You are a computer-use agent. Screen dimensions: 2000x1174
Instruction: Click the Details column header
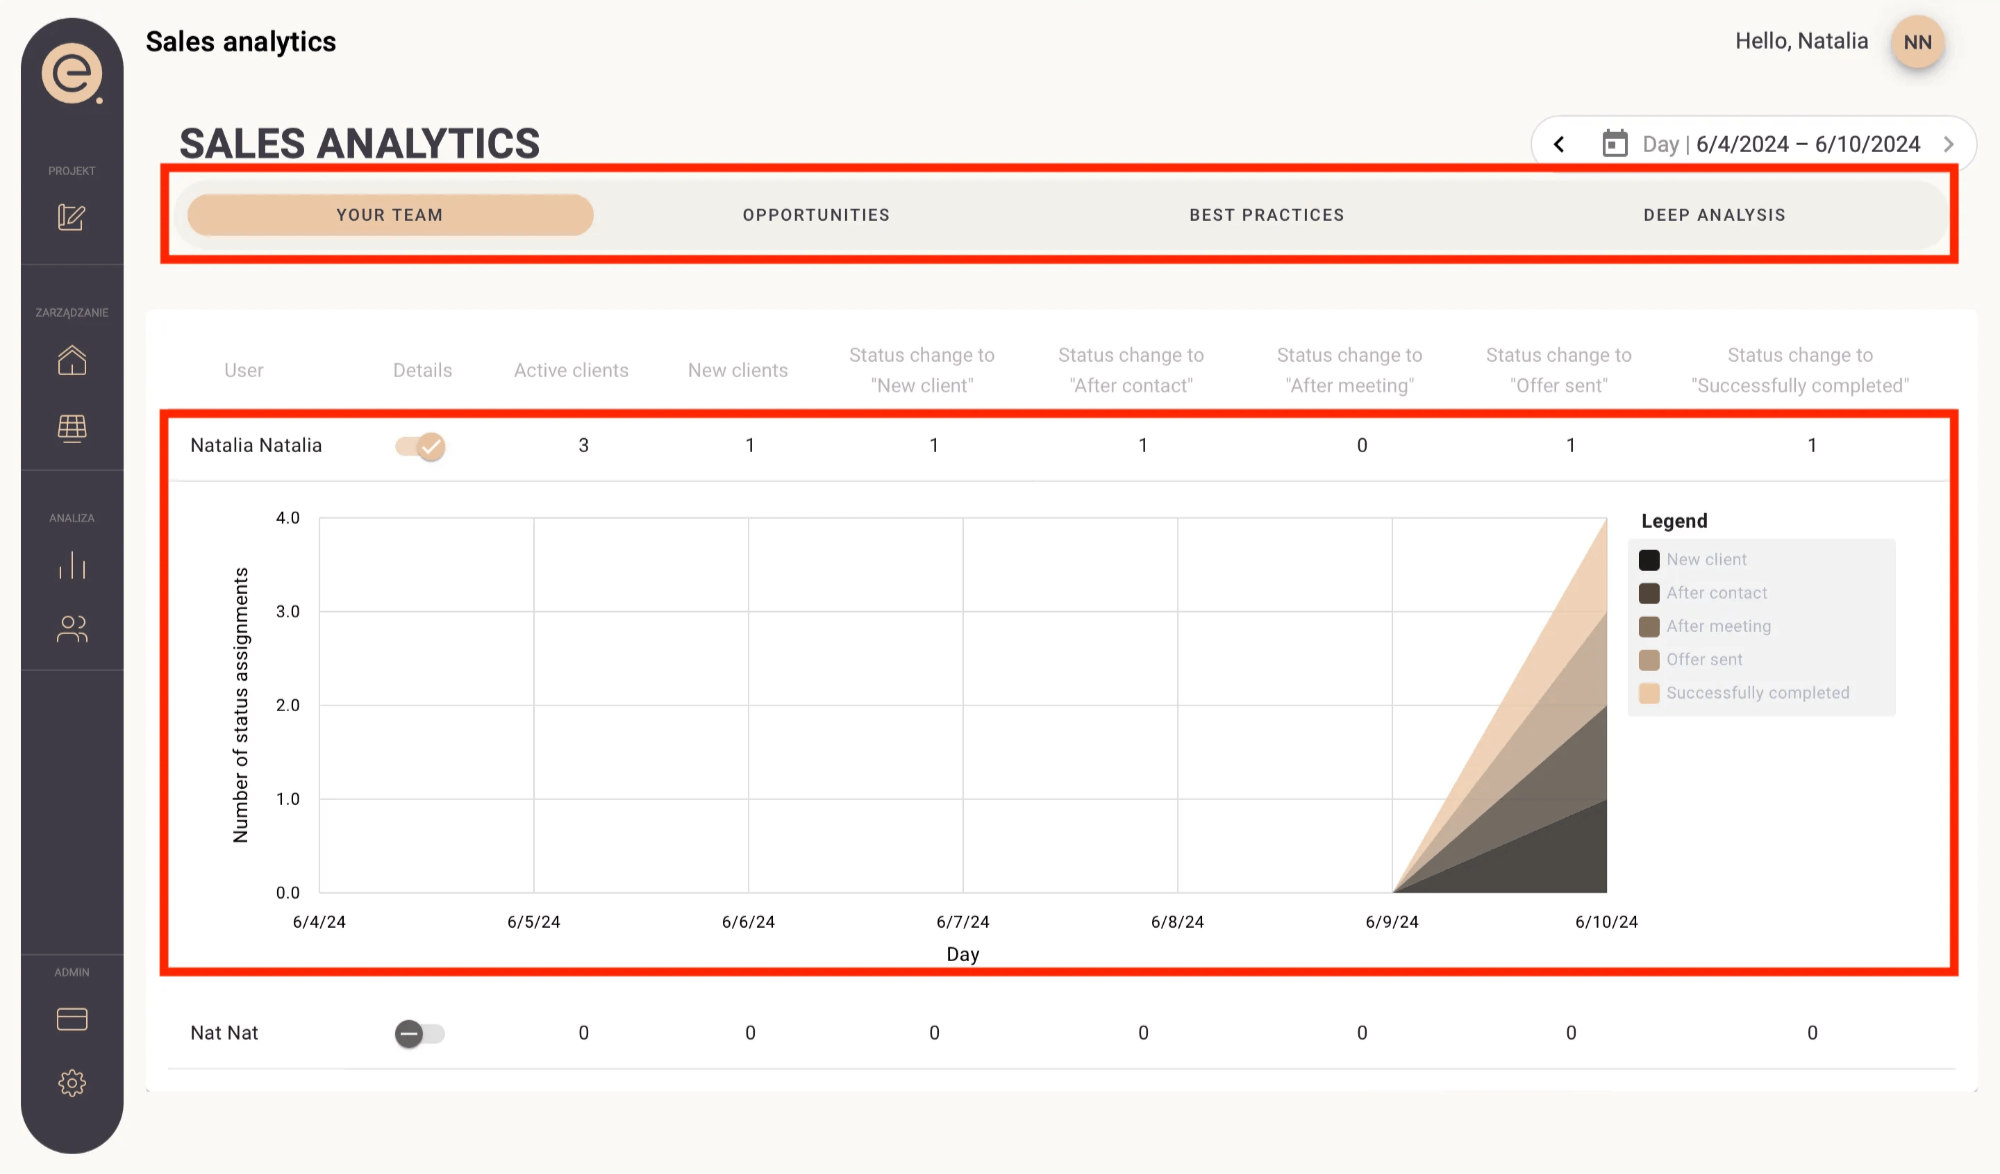422,370
